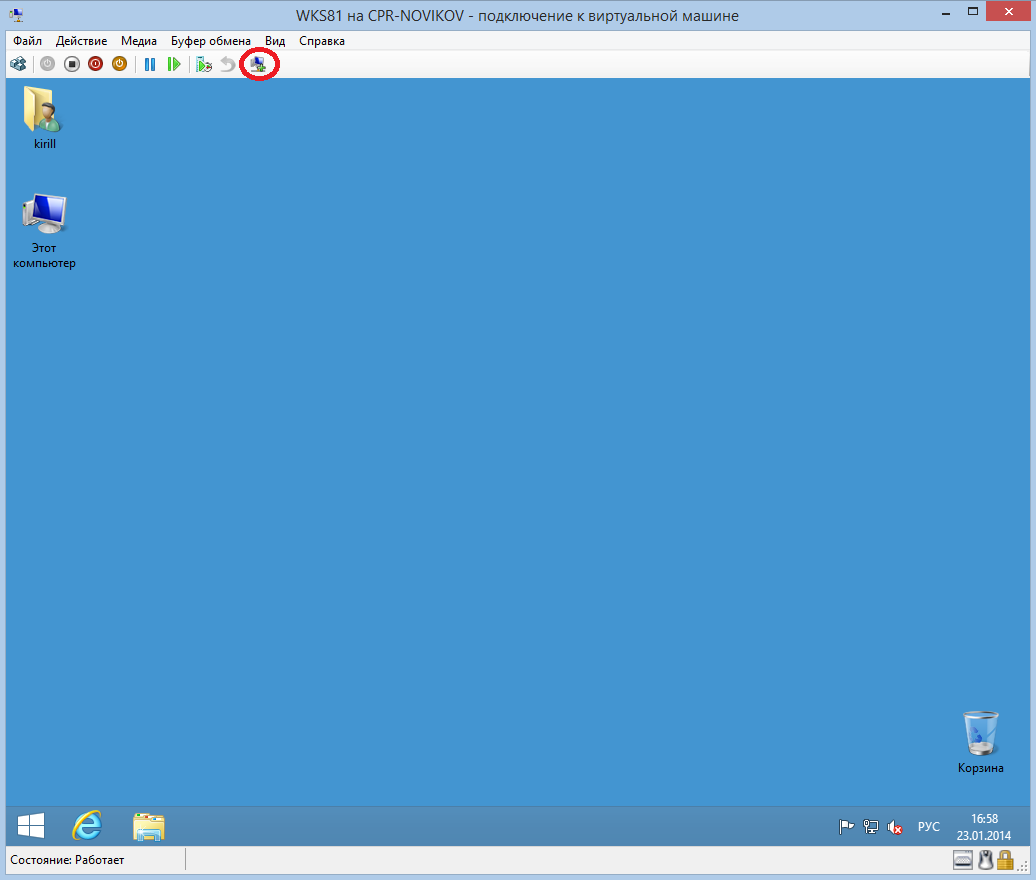Select the Этот компьютер desktop icon

click(44, 214)
